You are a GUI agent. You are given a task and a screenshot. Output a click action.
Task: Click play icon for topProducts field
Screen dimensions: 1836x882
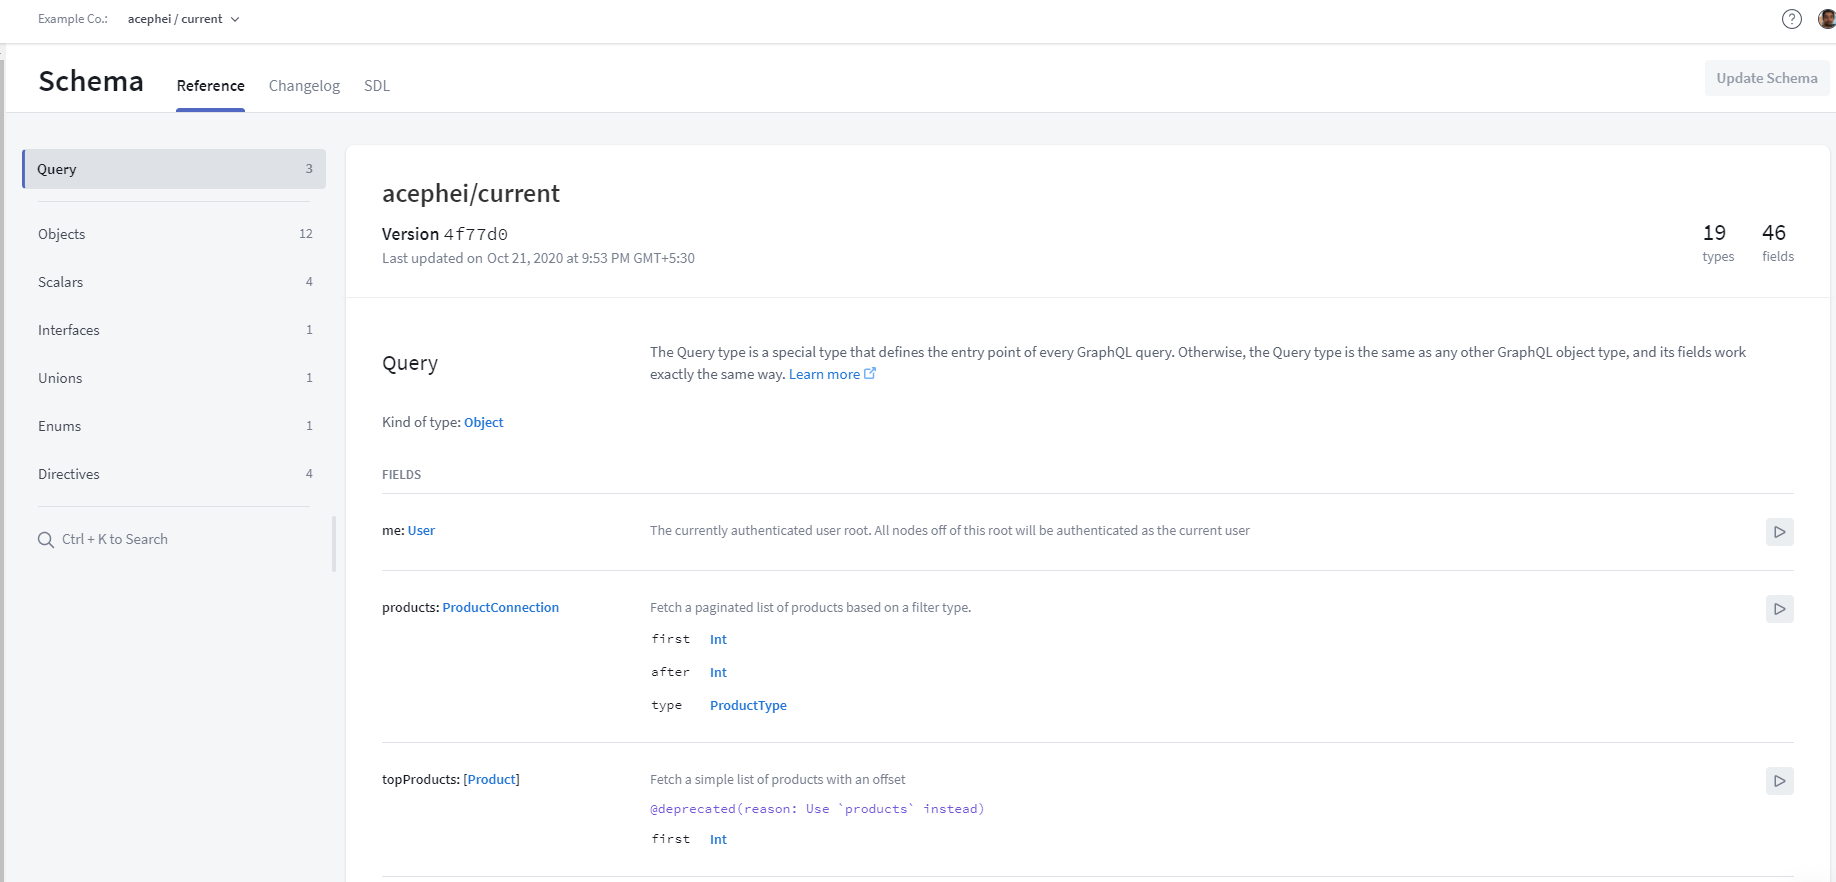pos(1779,781)
